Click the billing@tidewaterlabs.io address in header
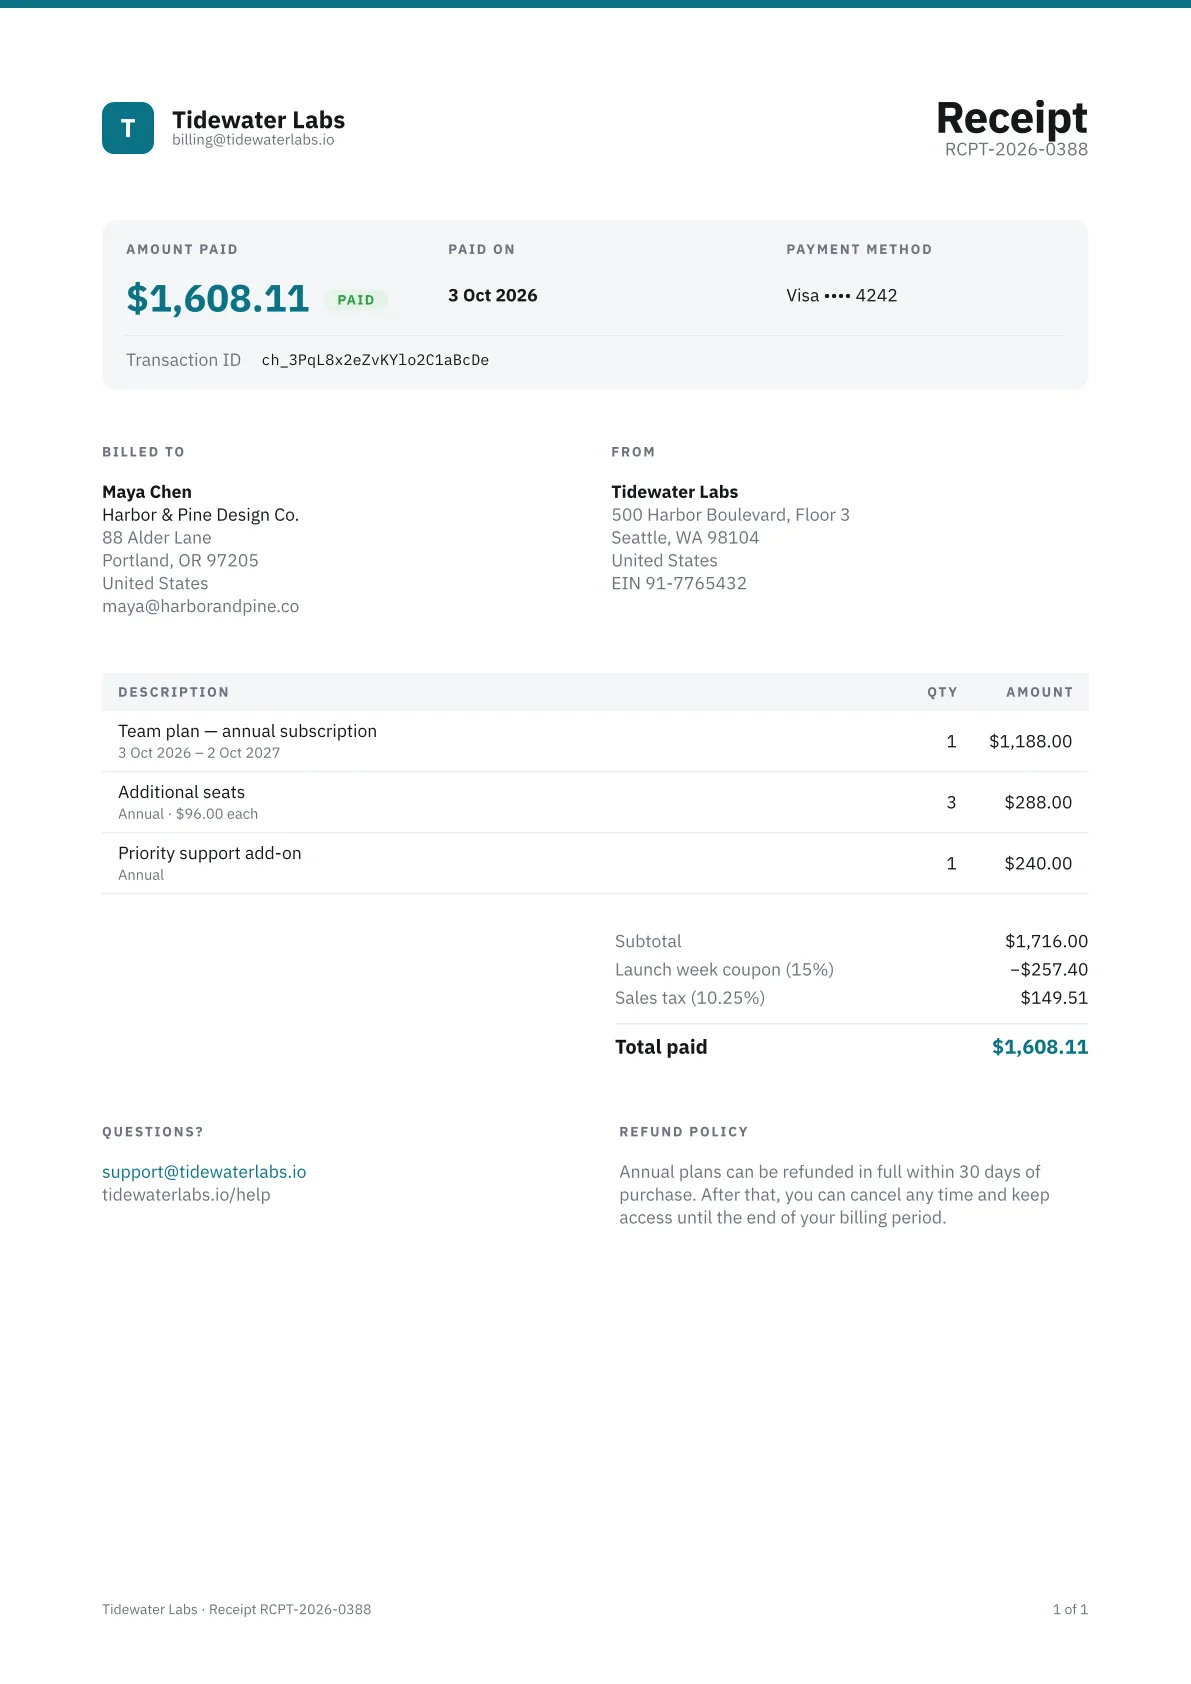 click(253, 140)
